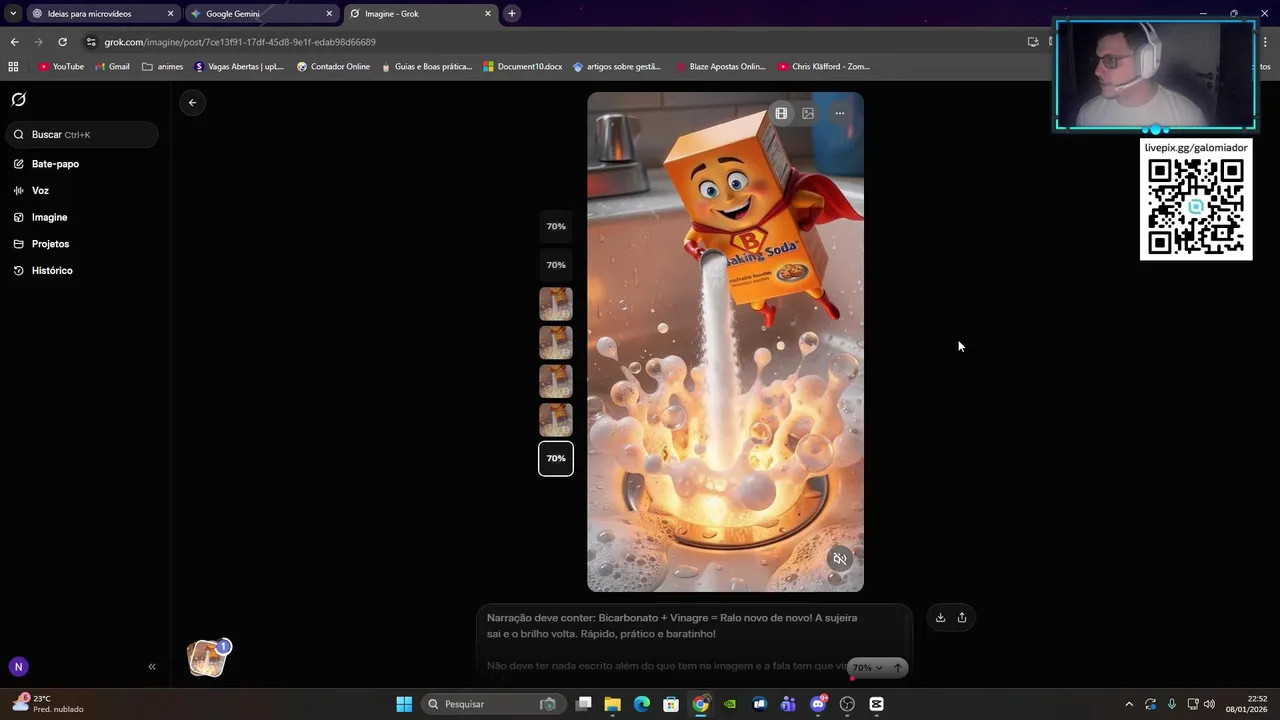The image size is (1280, 720).
Task: Click the Grok logo icon in sidebar
Action: pos(18,100)
